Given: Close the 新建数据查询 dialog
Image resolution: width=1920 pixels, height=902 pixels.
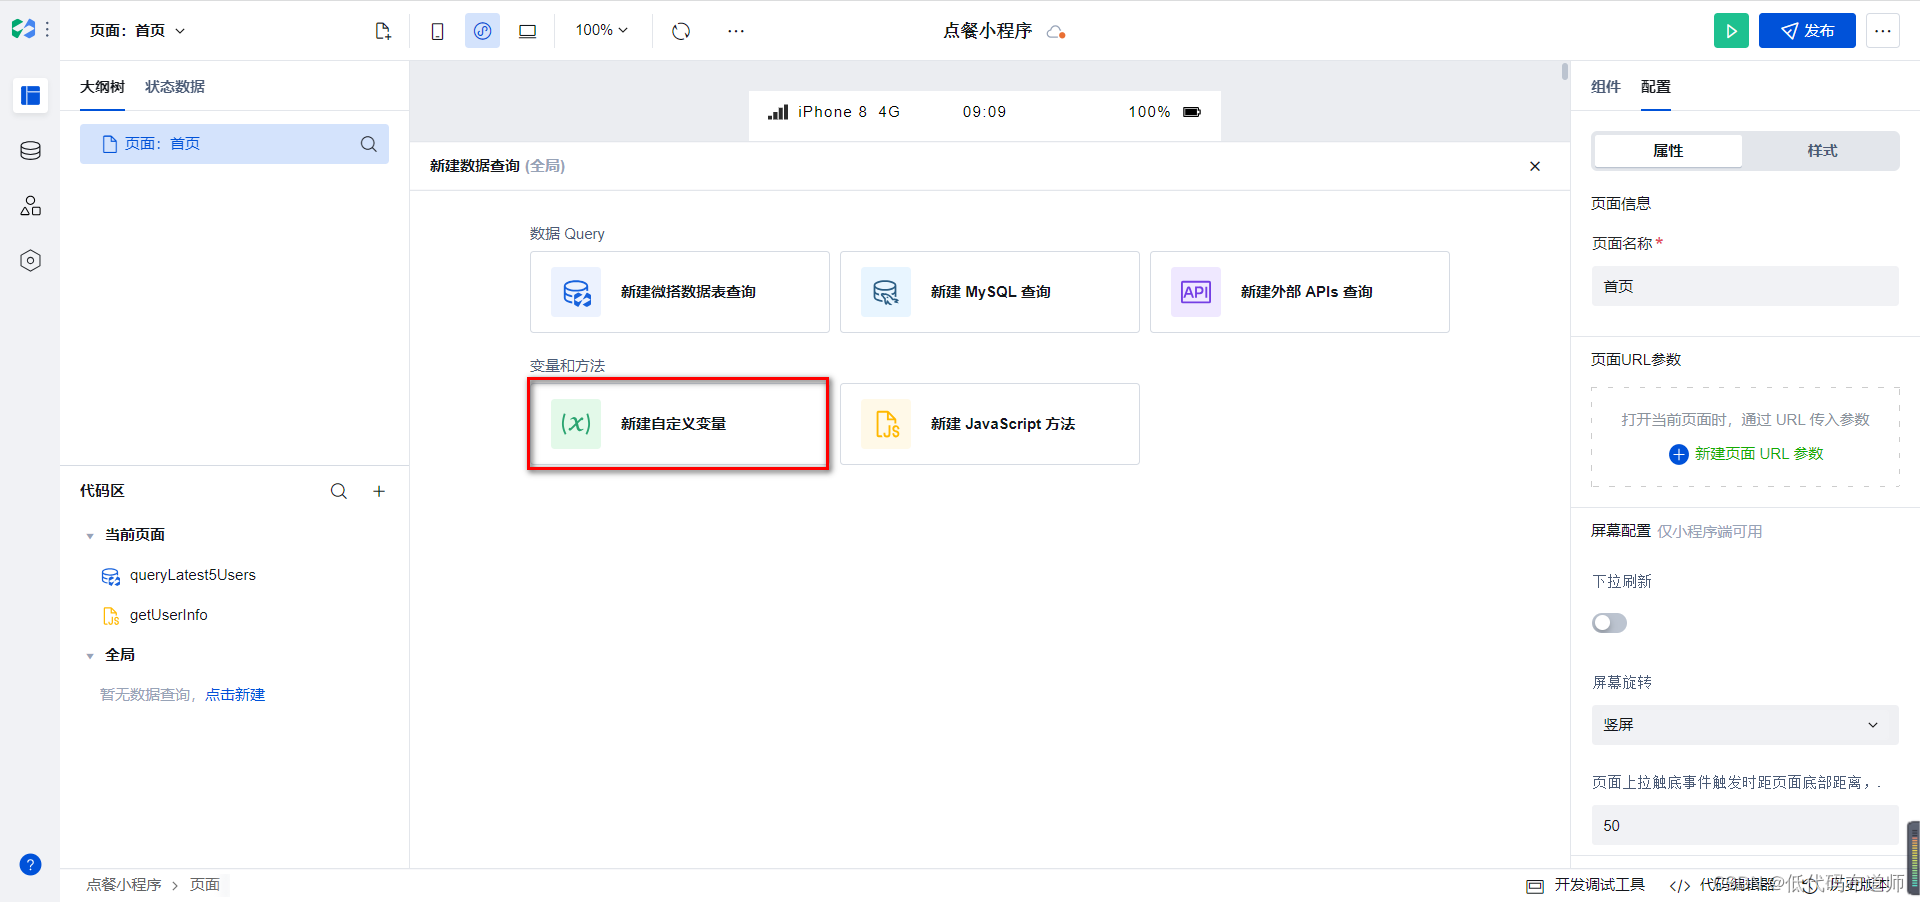Looking at the screenshot, I should (1535, 166).
